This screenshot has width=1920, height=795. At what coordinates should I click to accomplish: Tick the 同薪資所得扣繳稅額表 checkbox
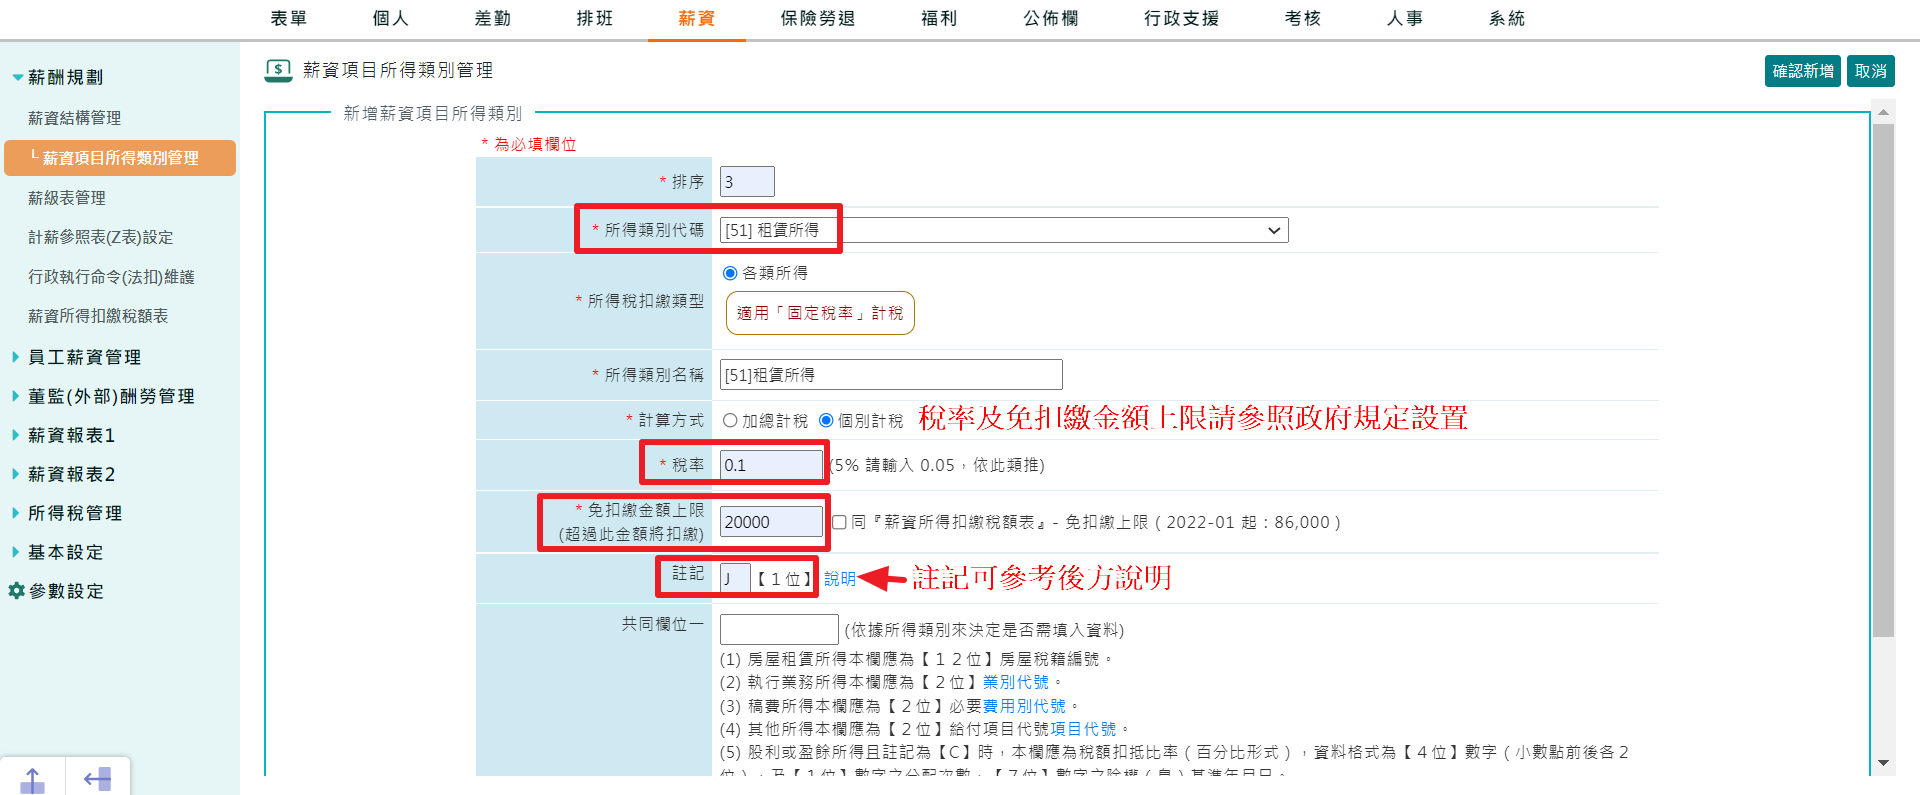(x=840, y=522)
